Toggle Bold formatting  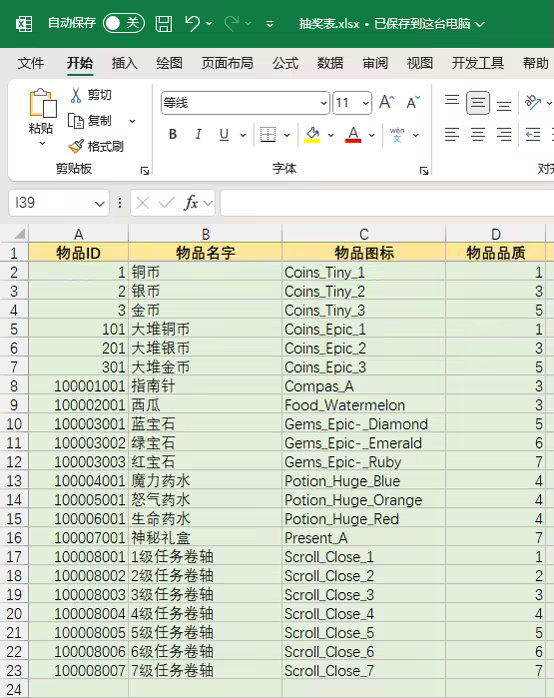173,134
